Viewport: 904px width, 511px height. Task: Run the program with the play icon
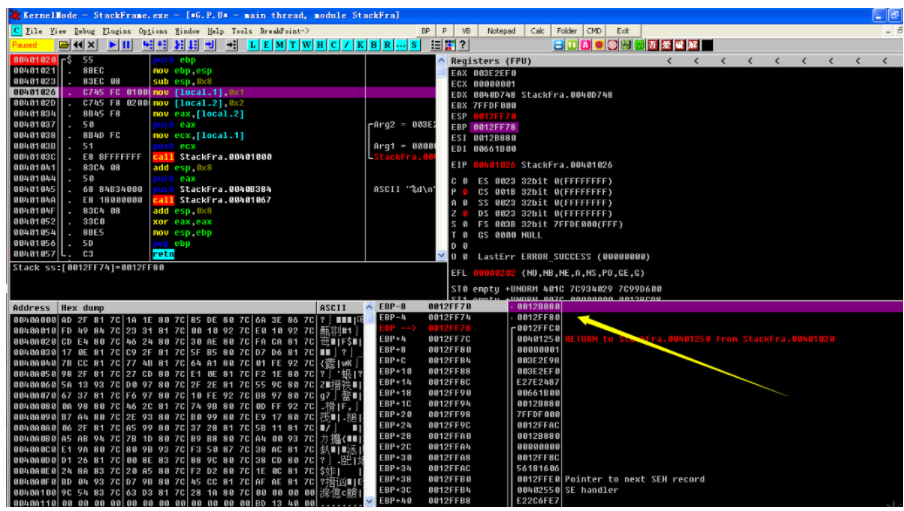click(x=112, y=45)
